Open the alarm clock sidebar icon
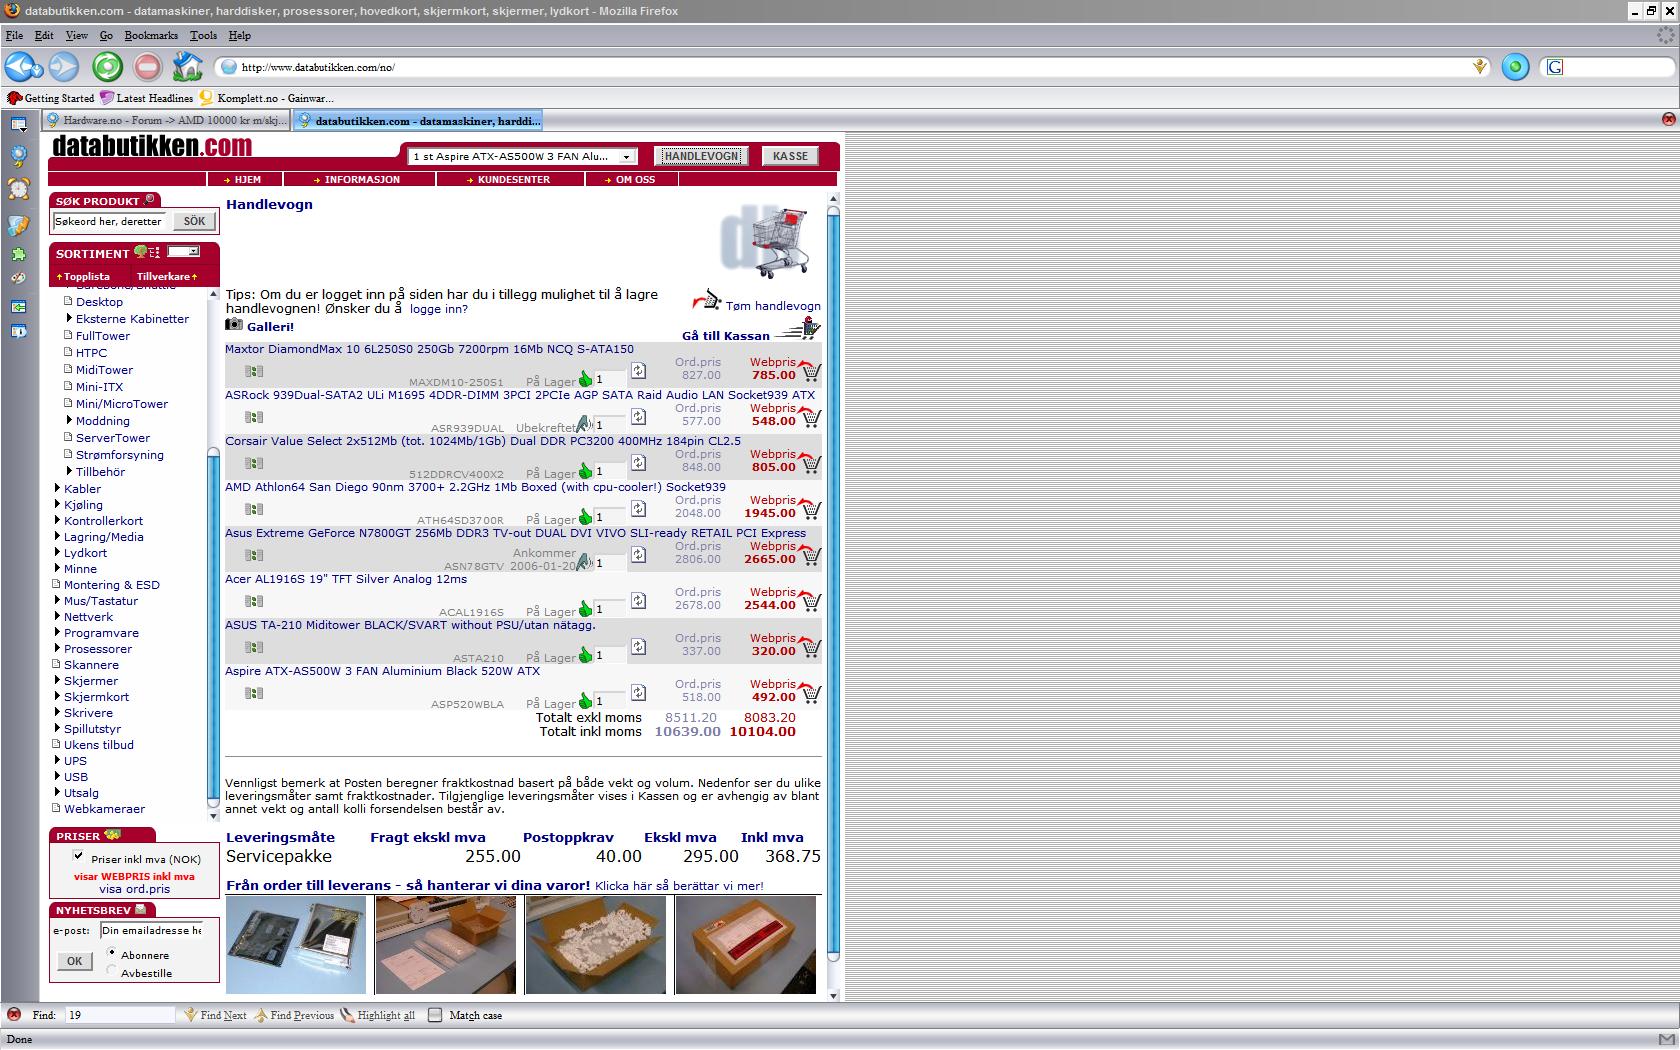The width and height of the screenshot is (1680, 1050). [18, 188]
